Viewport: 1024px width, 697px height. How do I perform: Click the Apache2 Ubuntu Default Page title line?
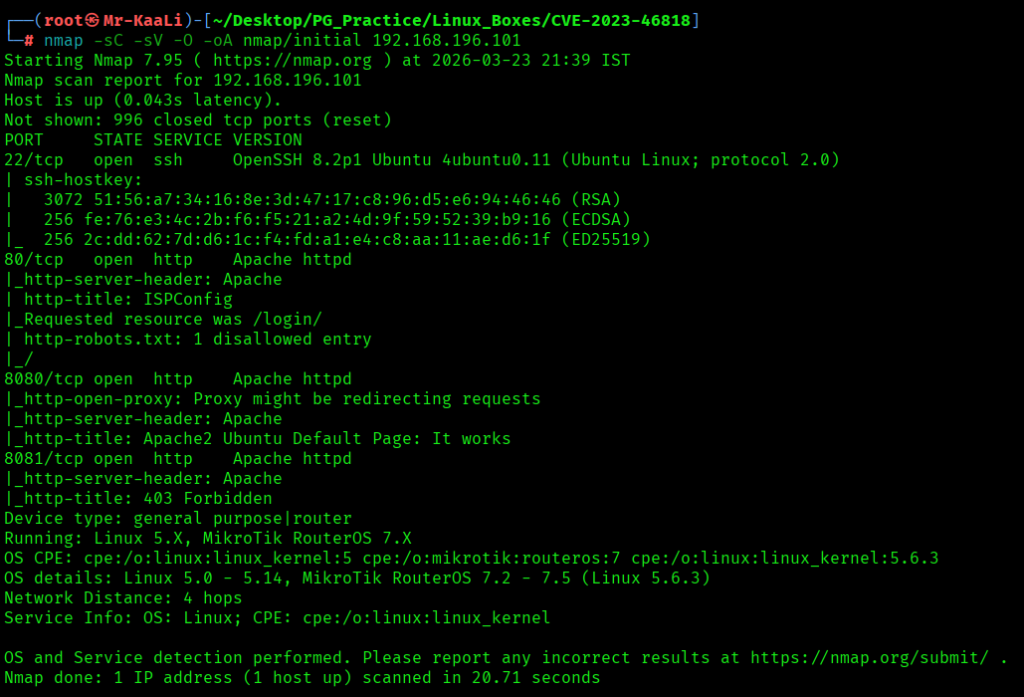pyautogui.click(x=258, y=439)
